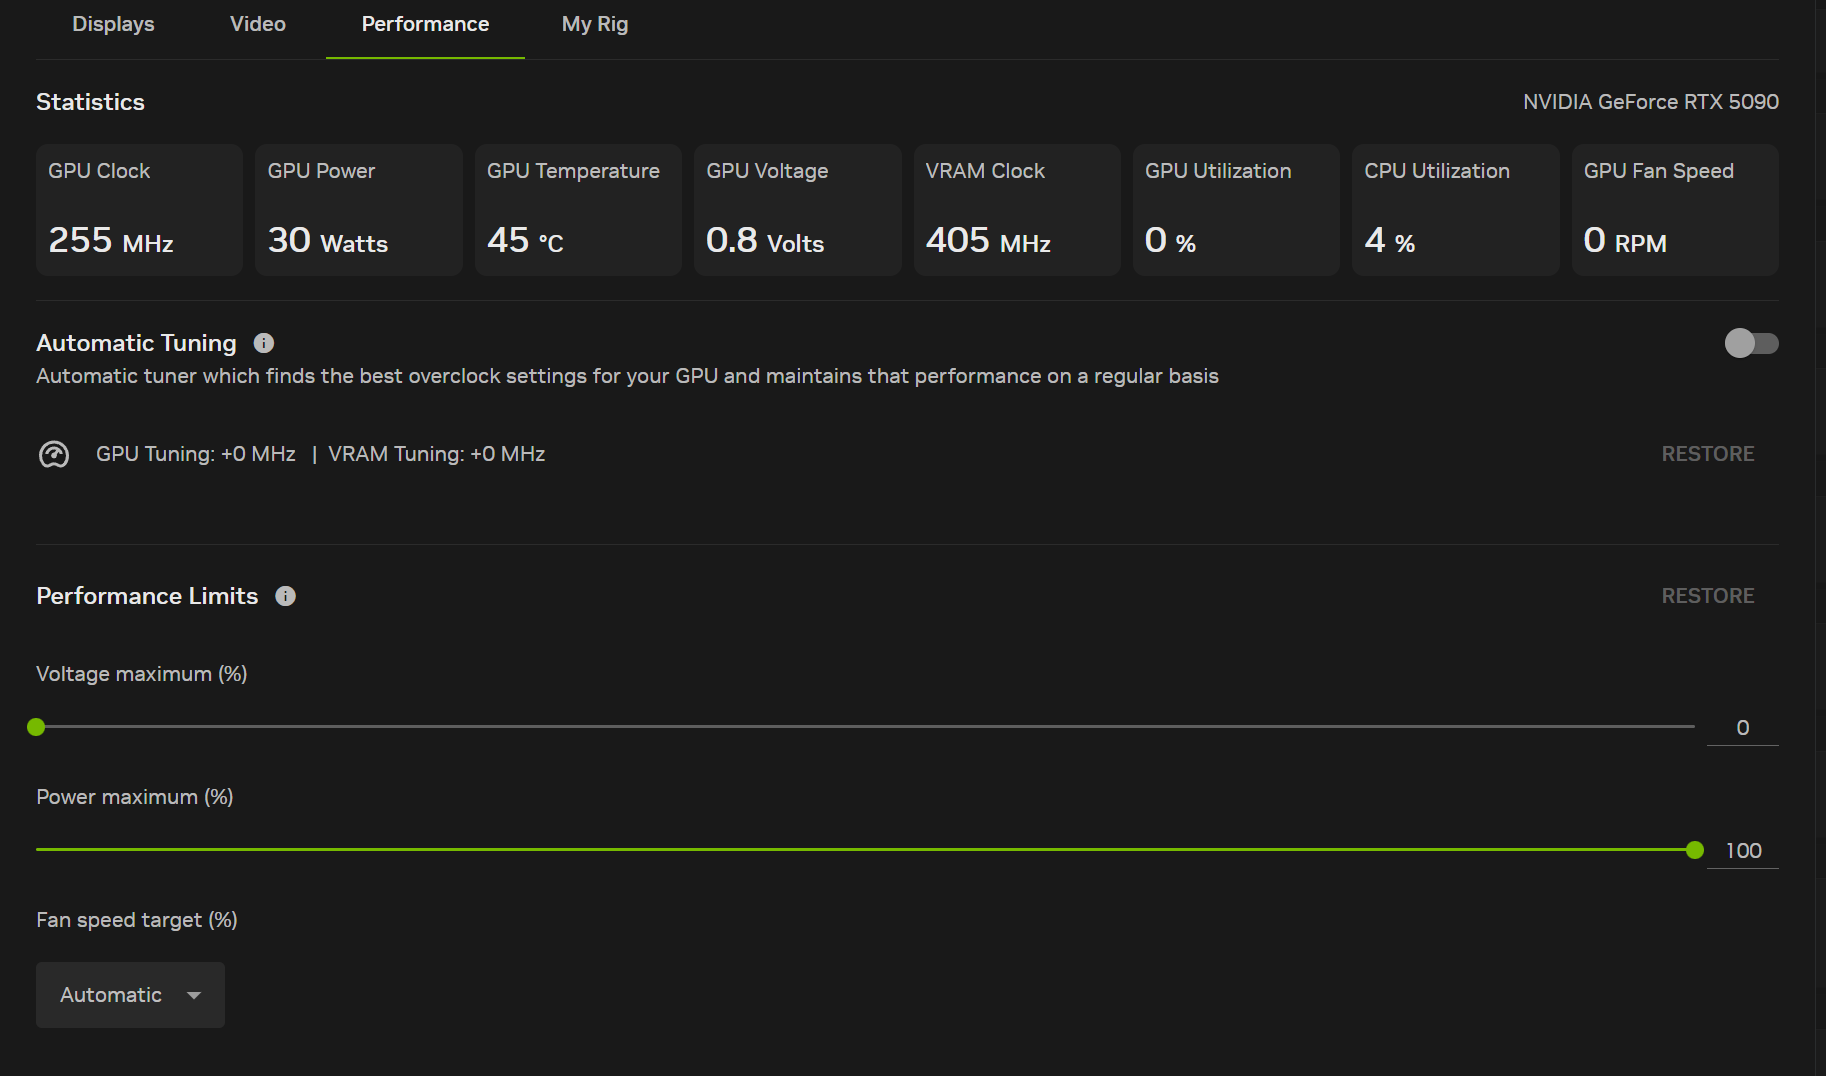The height and width of the screenshot is (1076, 1826).
Task: Click the NVIDIA GeForce RTX 5090 label
Action: (x=1651, y=102)
